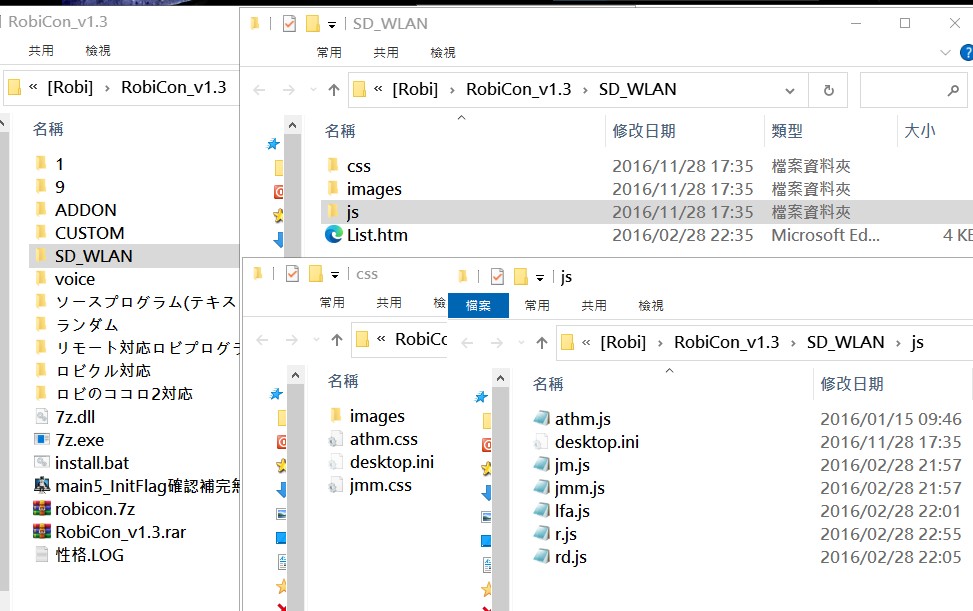The image size is (973, 611).
Task: Open the 檢視 tab in SD_WLAN window
Action: coord(443,53)
